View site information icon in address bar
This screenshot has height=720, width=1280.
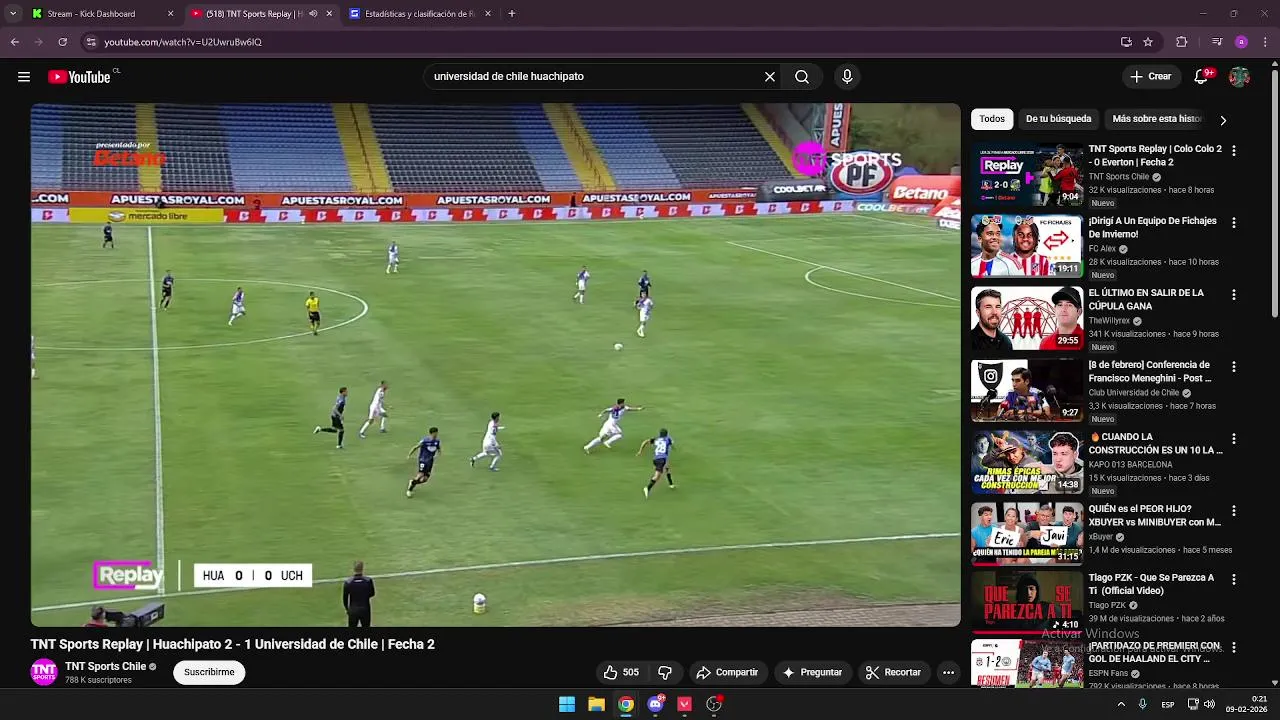pos(91,42)
